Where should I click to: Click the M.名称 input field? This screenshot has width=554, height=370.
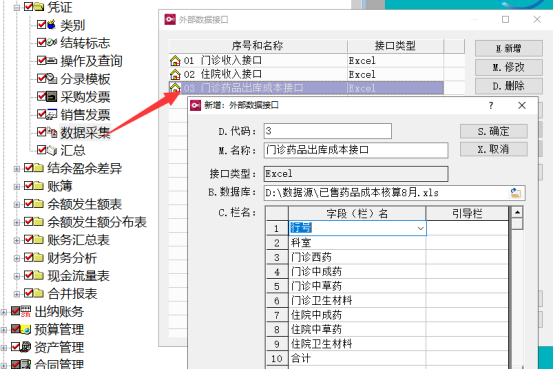[356, 150]
